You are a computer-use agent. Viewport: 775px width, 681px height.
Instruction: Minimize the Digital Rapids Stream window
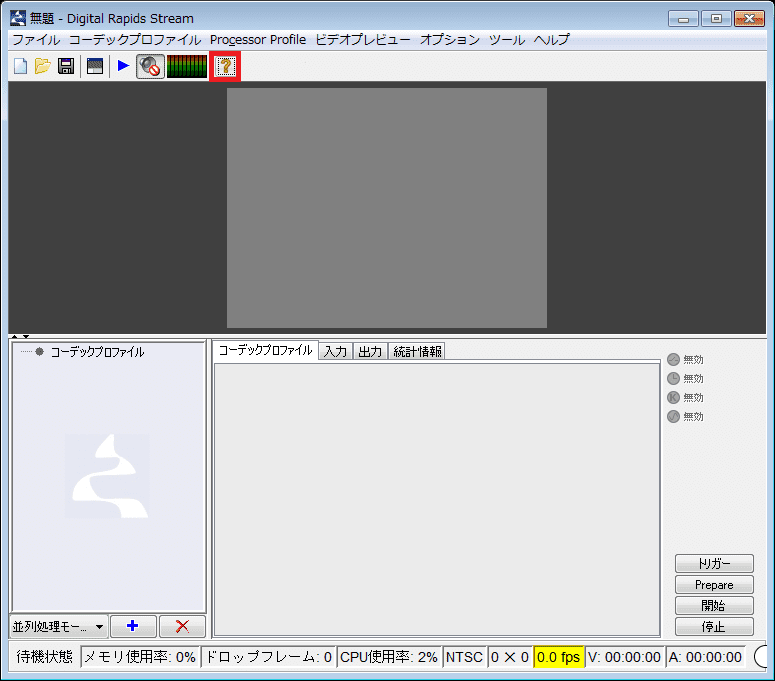[684, 19]
